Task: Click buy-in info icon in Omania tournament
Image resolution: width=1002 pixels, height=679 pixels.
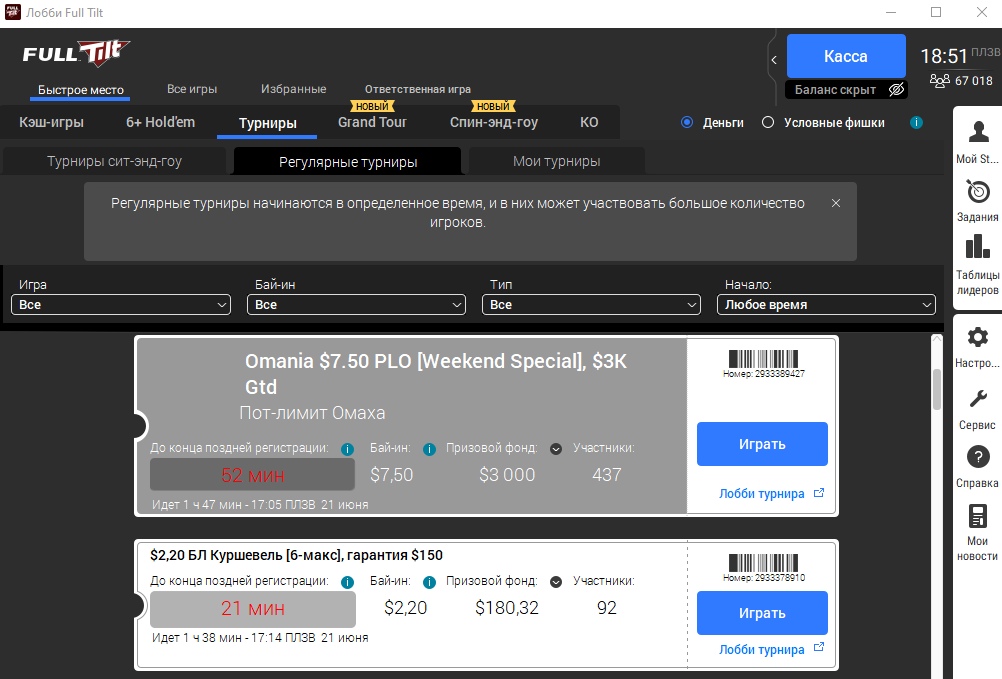Action: (429, 449)
